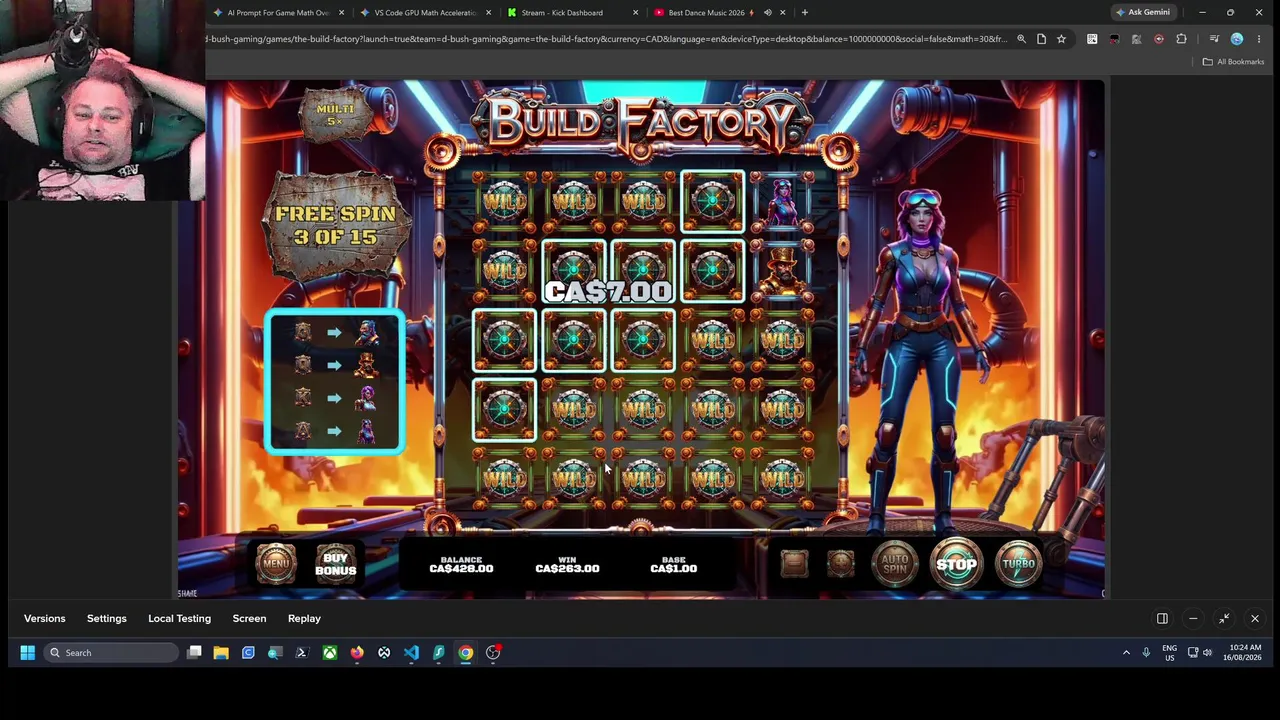Open Firefox from the taskbar

pyautogui.click(x=357, y=653)
